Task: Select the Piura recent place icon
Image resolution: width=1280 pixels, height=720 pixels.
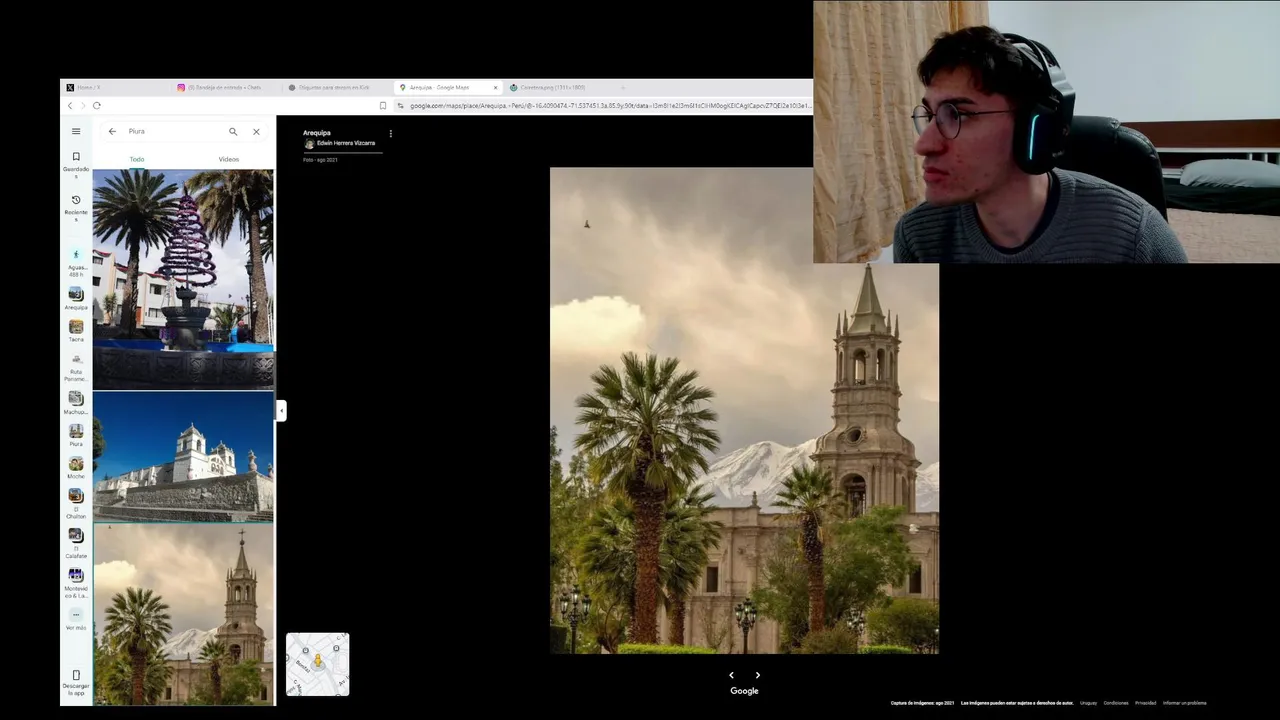Action: click(x=76, y=431)
